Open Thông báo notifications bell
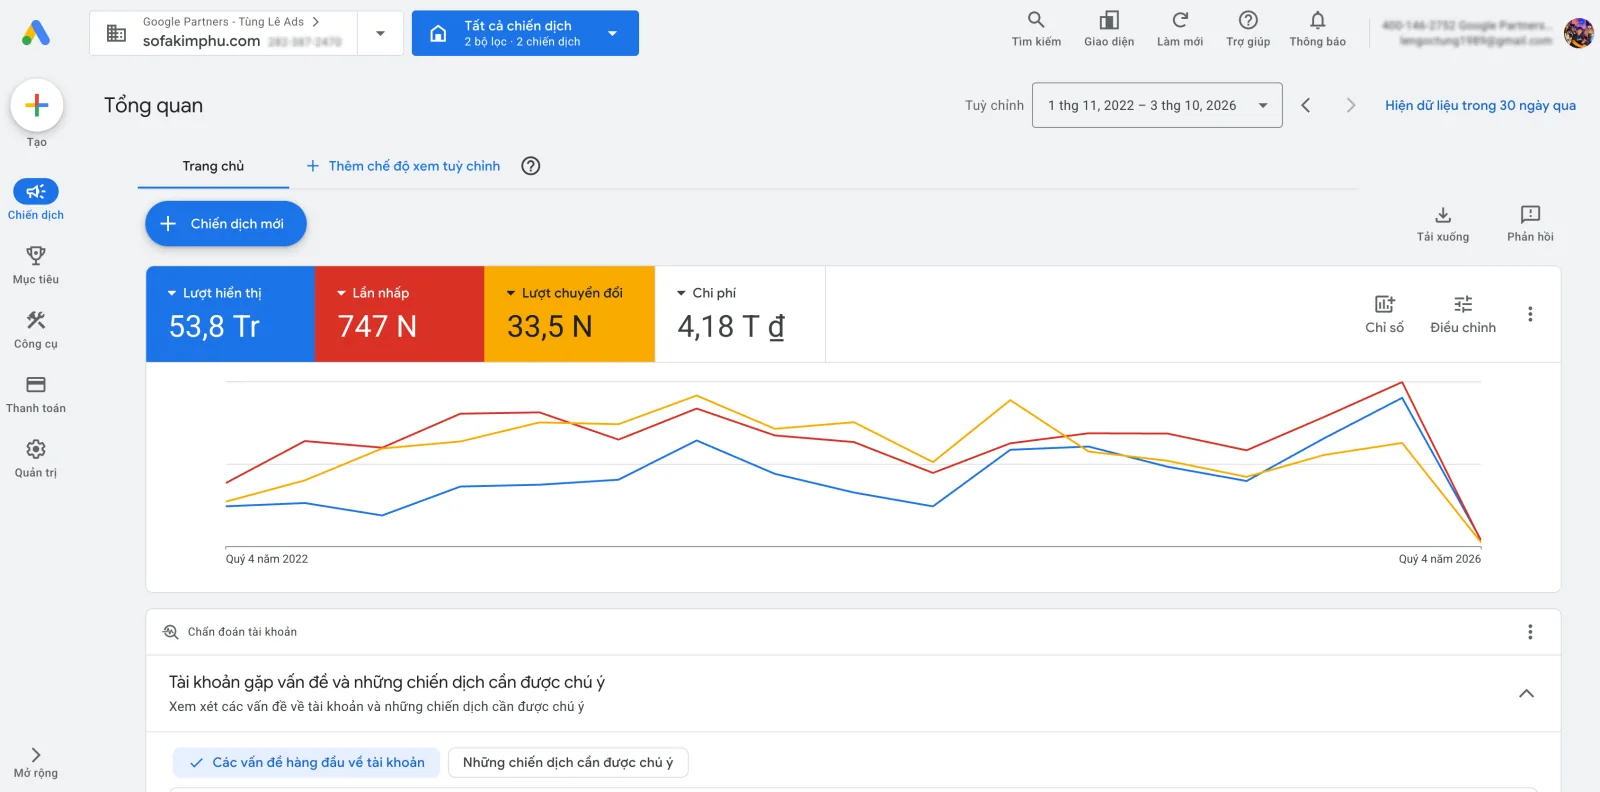The height and width of the screenshot is (792, 1600). 1318,29
